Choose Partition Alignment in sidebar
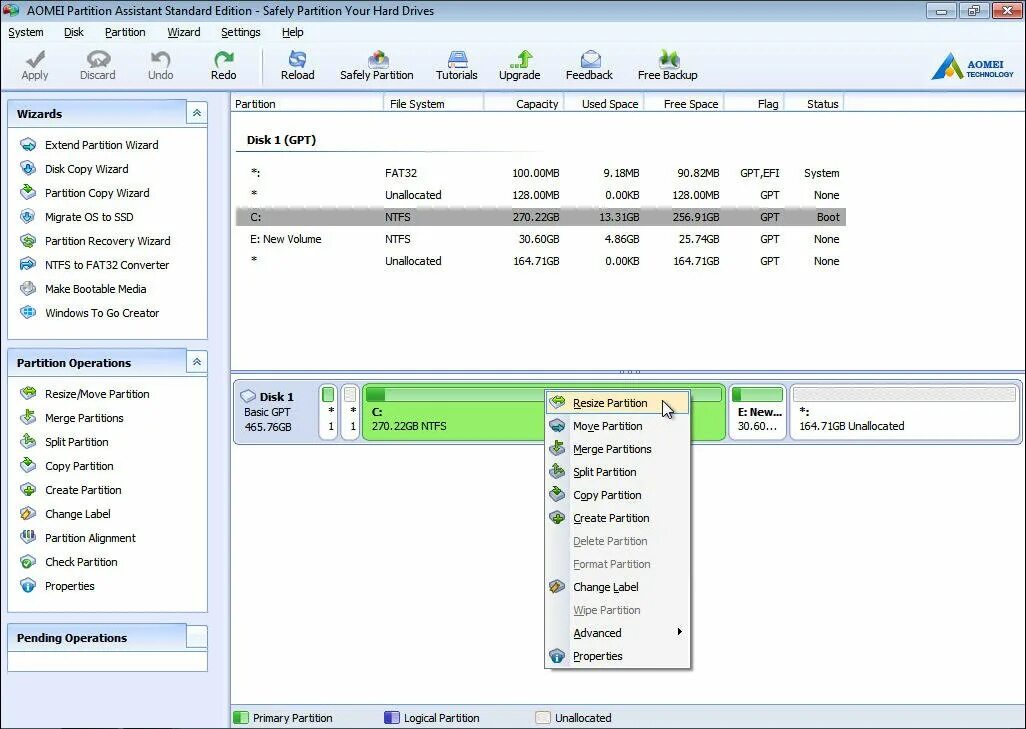The width and height of the screenshot is (1026, 729). (78, 538)
